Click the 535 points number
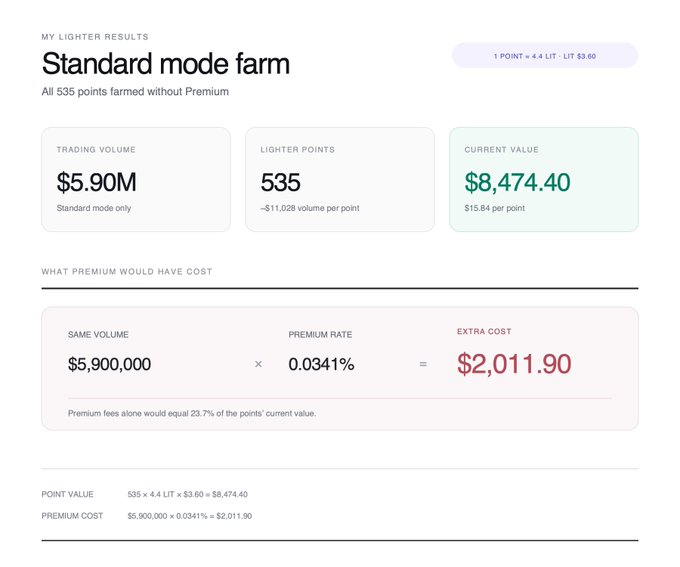This screenshot has height=567, width=680. tap(280, 182)
